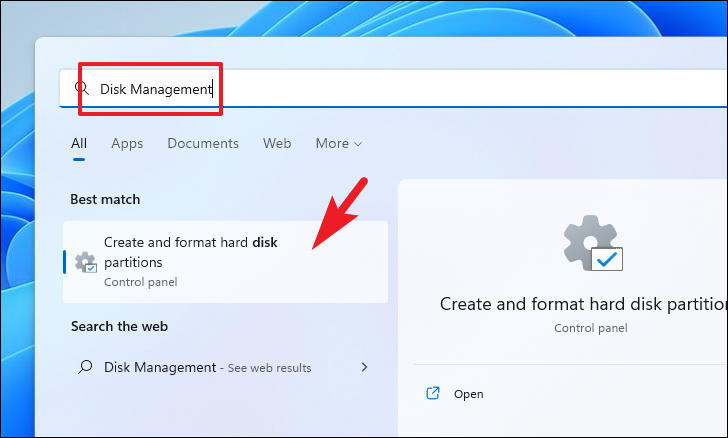Click the Best match heading
Screen dimensions: 728x438
tap(105, 199)
